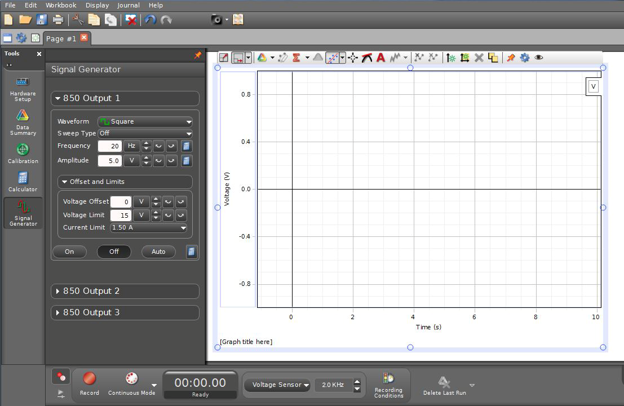Select the text annotation 'A' tool
Viewport: 624px width, 406px height.
pos(380,58)
